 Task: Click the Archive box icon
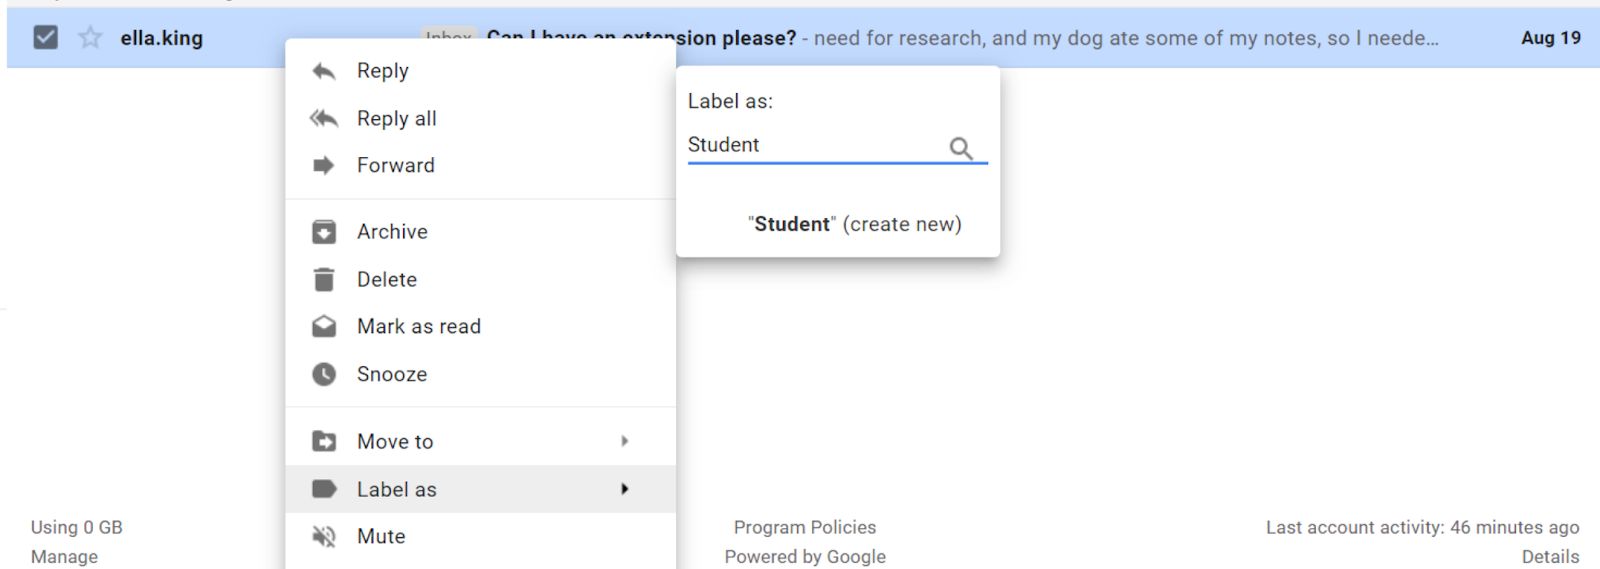[324, 232]
